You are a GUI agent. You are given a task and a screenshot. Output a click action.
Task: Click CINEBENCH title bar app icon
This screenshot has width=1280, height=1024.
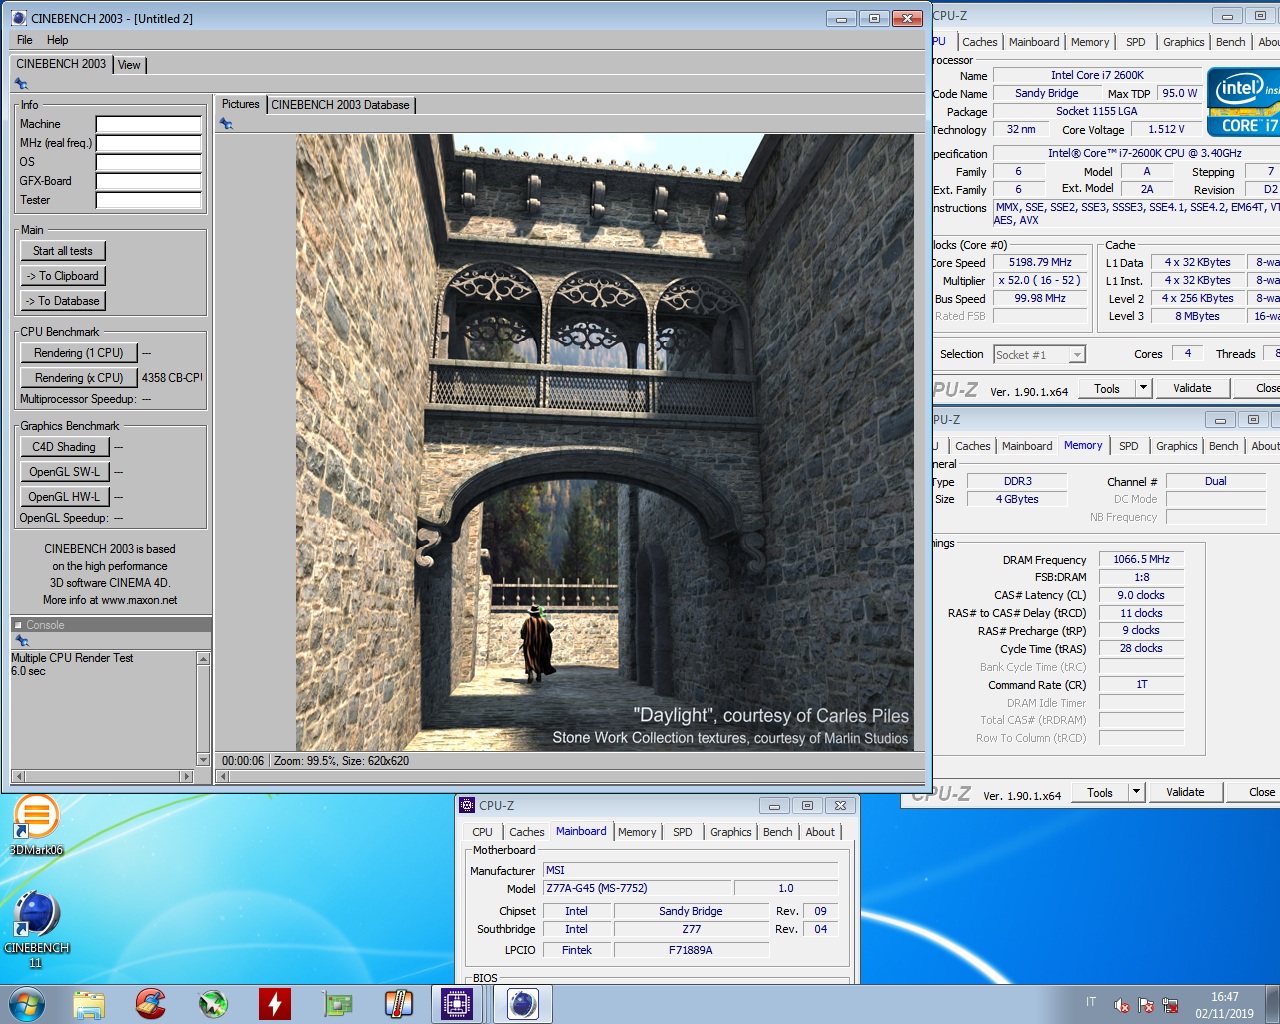(x=19, y=18)
